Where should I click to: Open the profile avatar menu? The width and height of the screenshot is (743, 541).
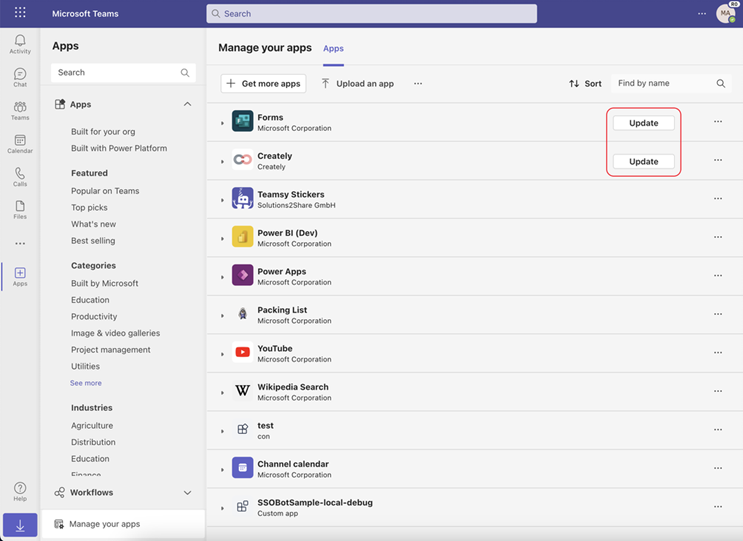point(725,13)
